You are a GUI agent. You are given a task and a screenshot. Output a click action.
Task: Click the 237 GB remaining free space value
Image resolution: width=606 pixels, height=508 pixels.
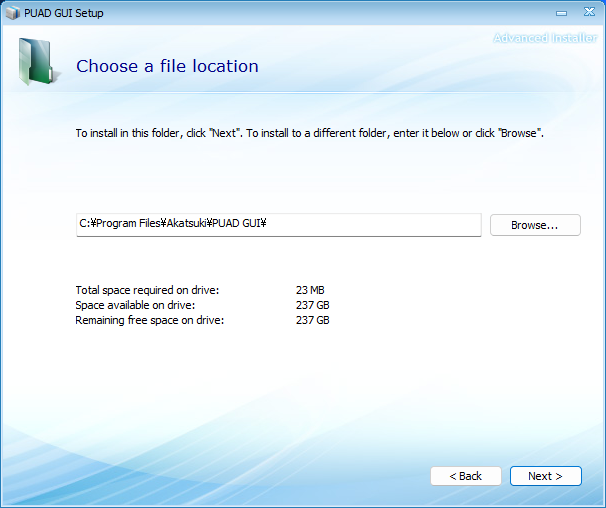pos(312,320)
